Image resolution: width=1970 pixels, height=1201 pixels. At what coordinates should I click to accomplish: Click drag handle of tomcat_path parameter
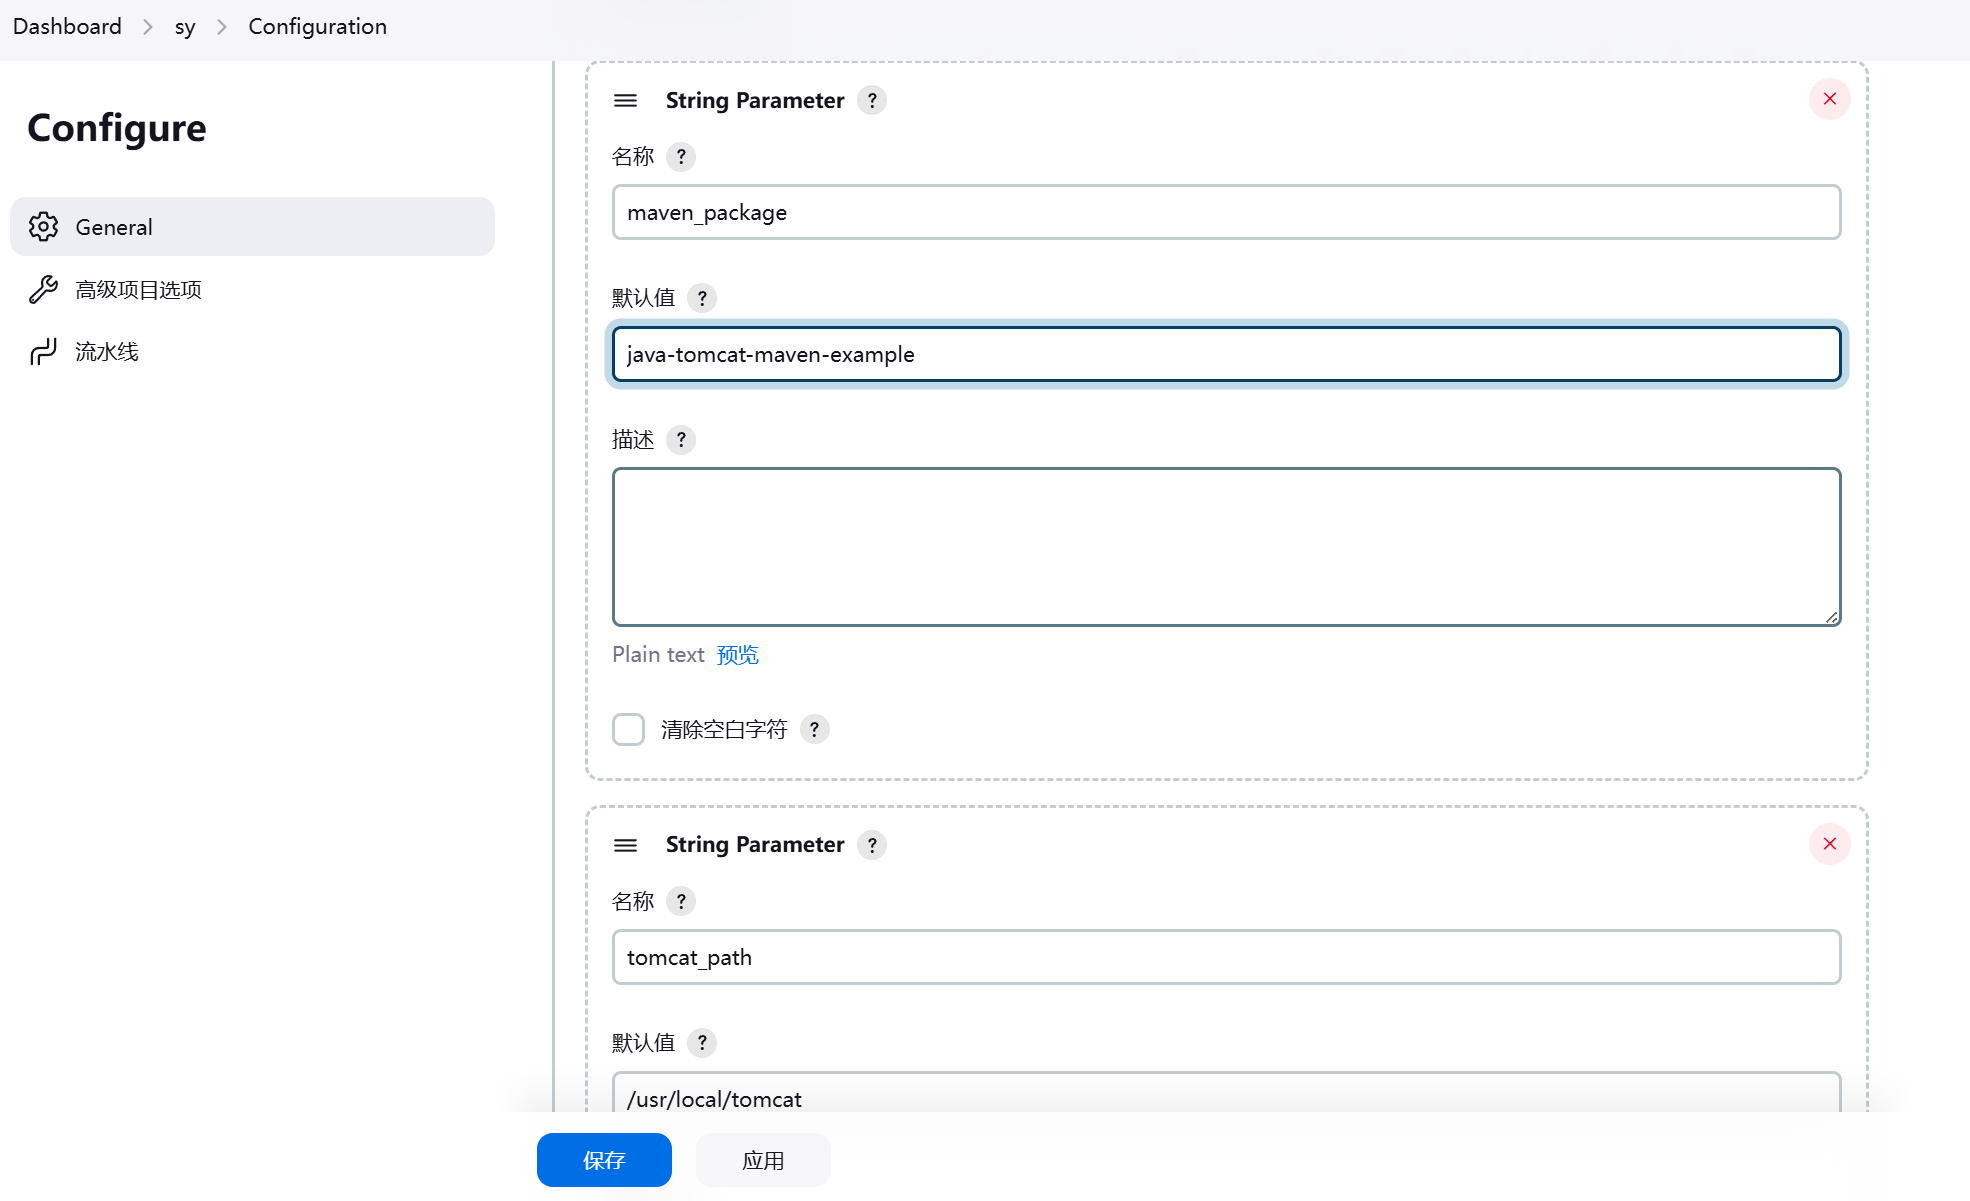pos(625,845)
